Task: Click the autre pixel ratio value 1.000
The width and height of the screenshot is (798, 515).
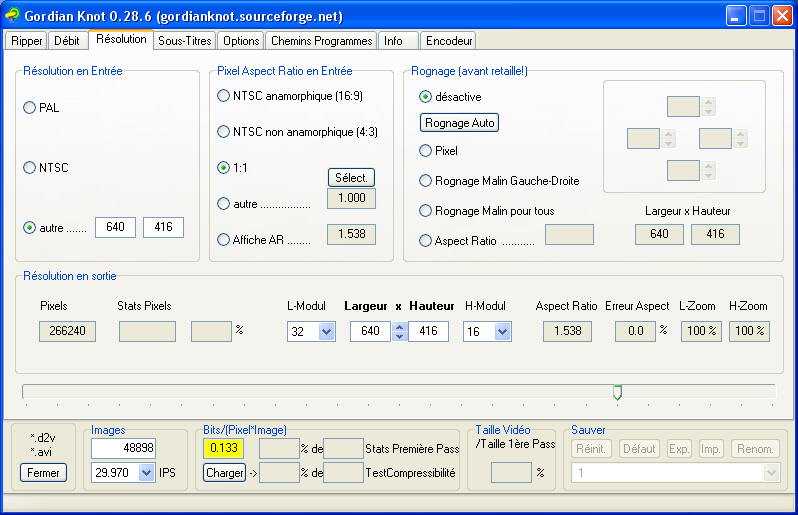Action: click(352, 198)
